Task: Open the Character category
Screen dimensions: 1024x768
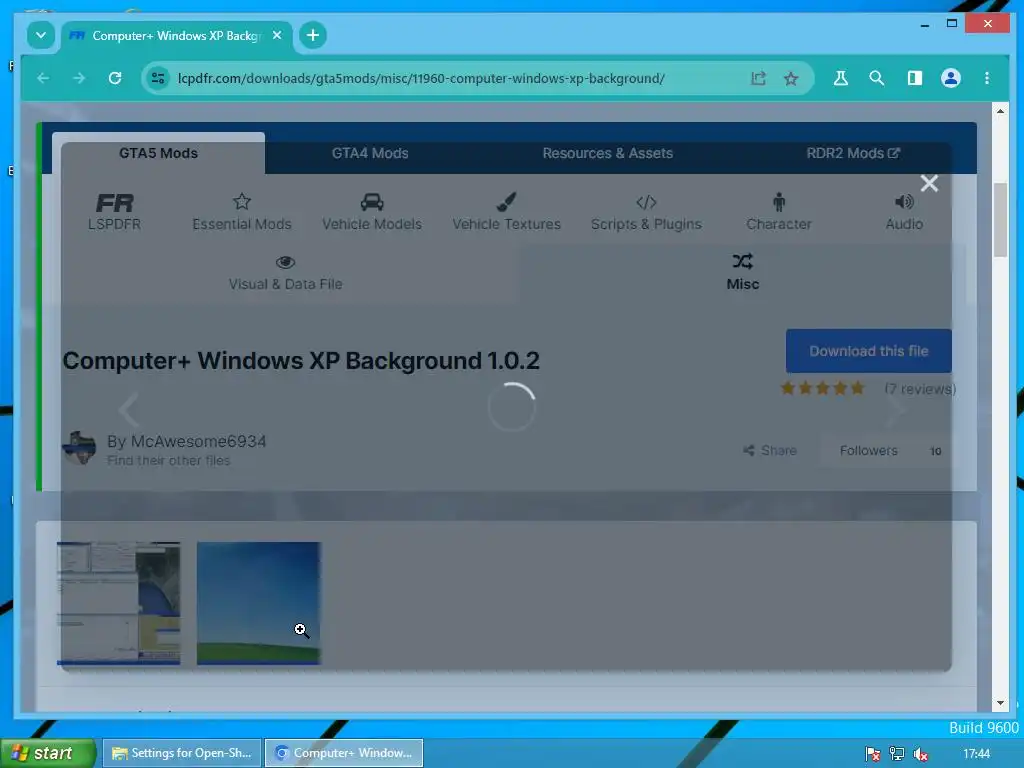Action: (778, 212)
